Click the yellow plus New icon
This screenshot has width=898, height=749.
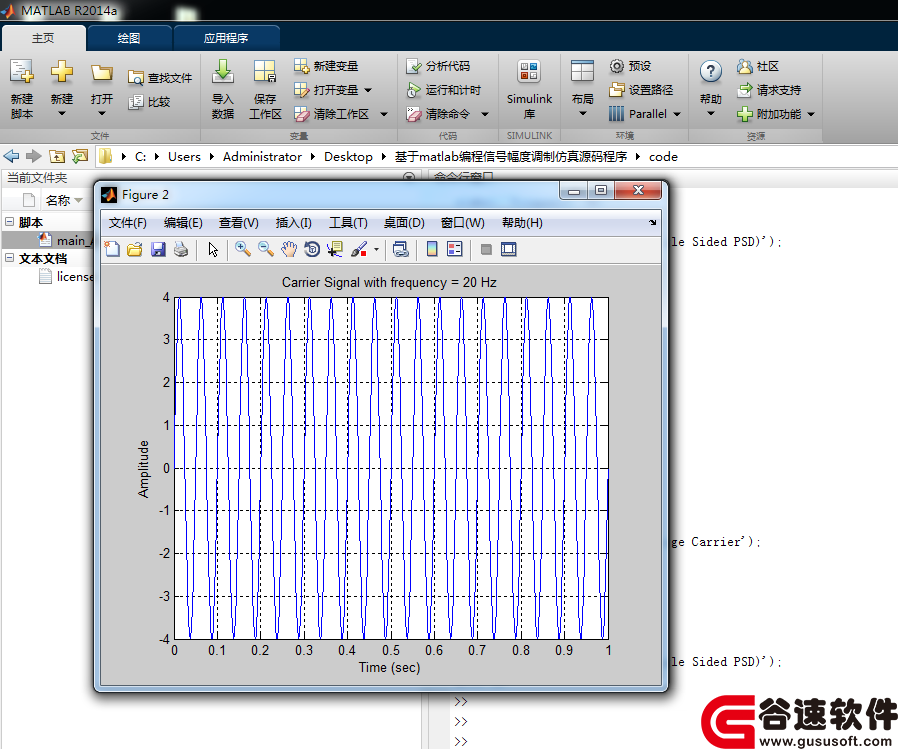coord(61,72)
